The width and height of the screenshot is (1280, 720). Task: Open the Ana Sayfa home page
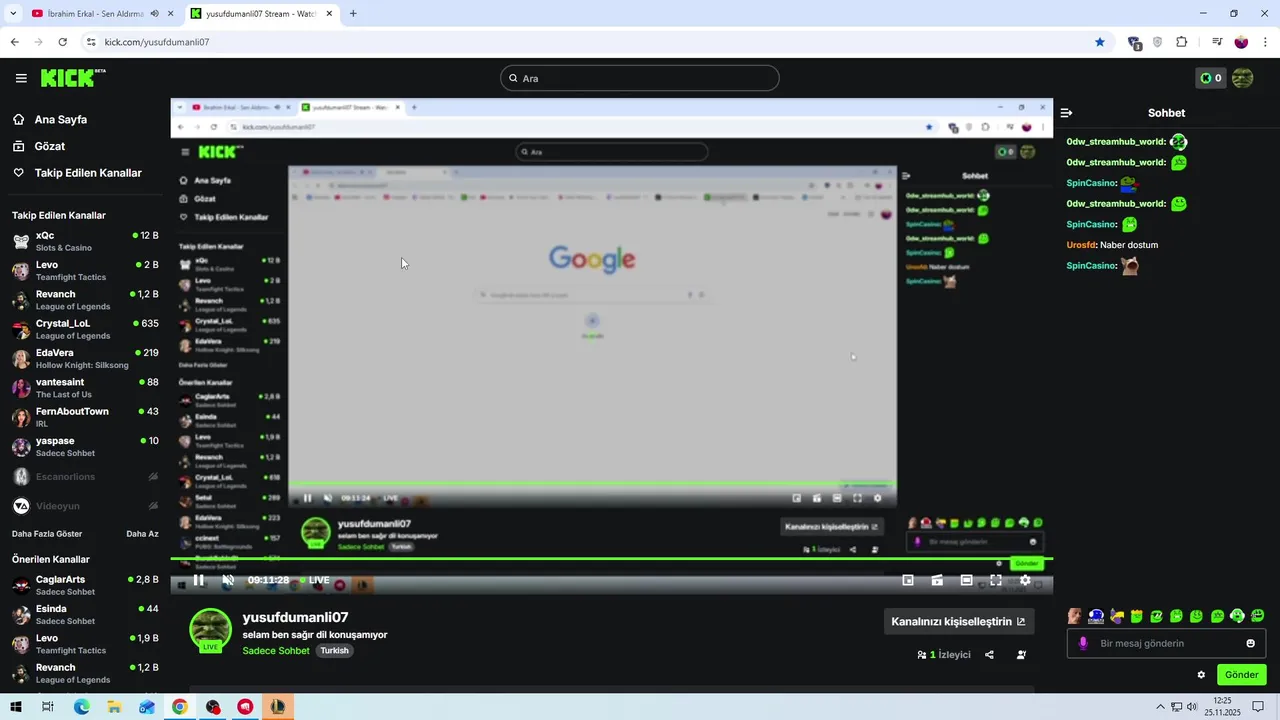point(61,119)
